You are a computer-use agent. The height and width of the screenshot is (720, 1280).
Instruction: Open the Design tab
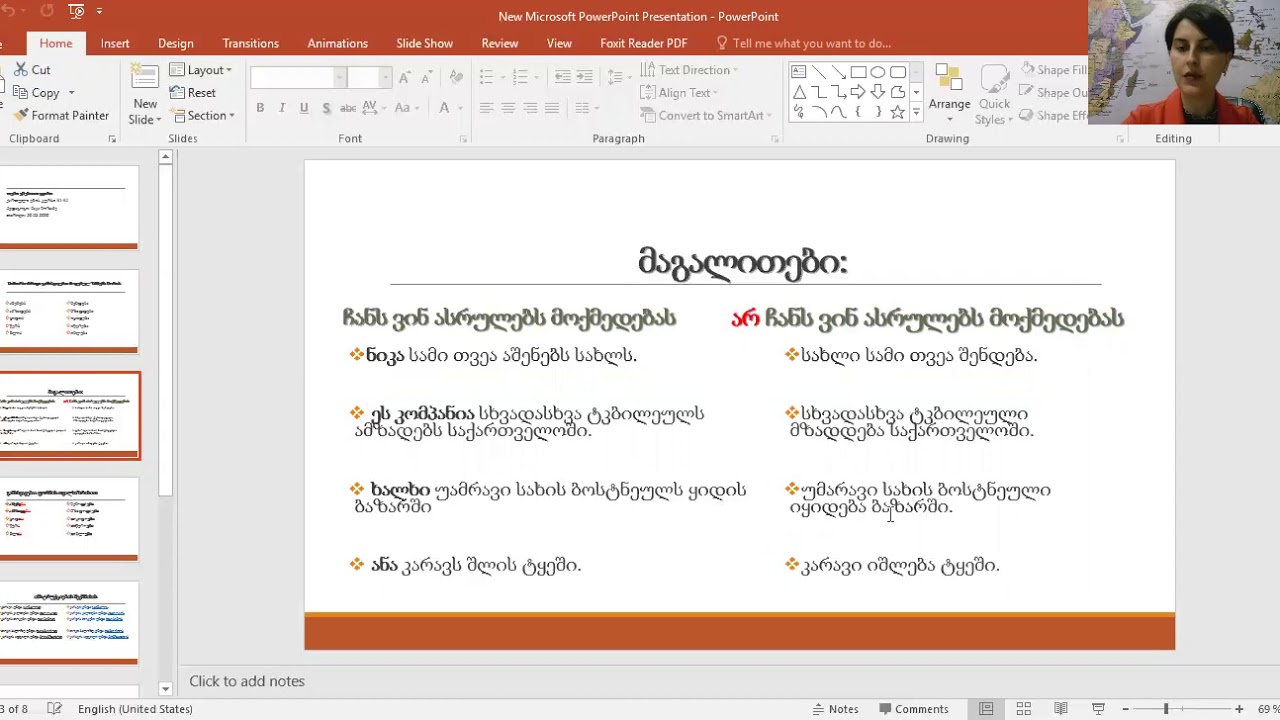point(176,43)
